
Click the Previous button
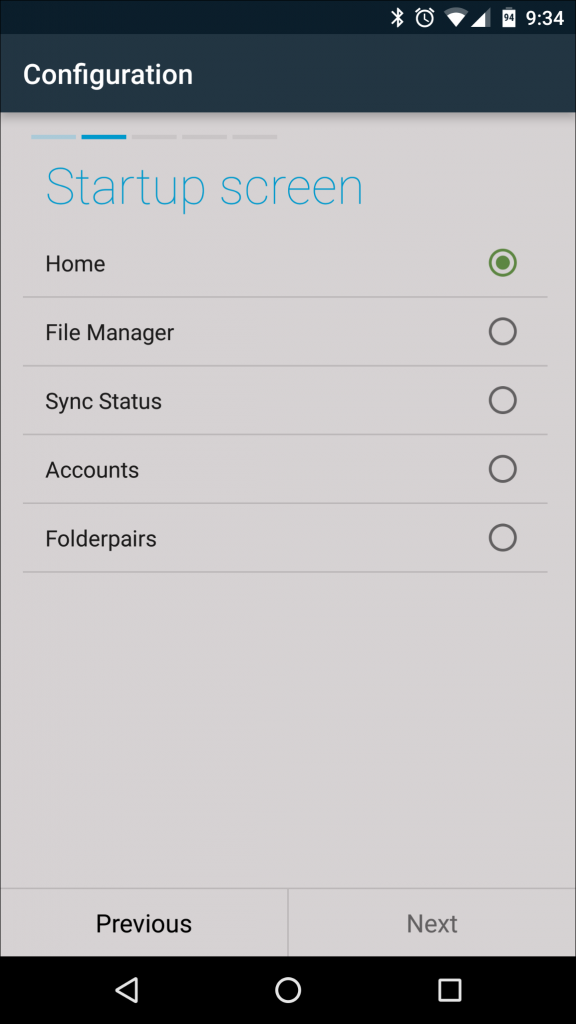pos(143,922)
